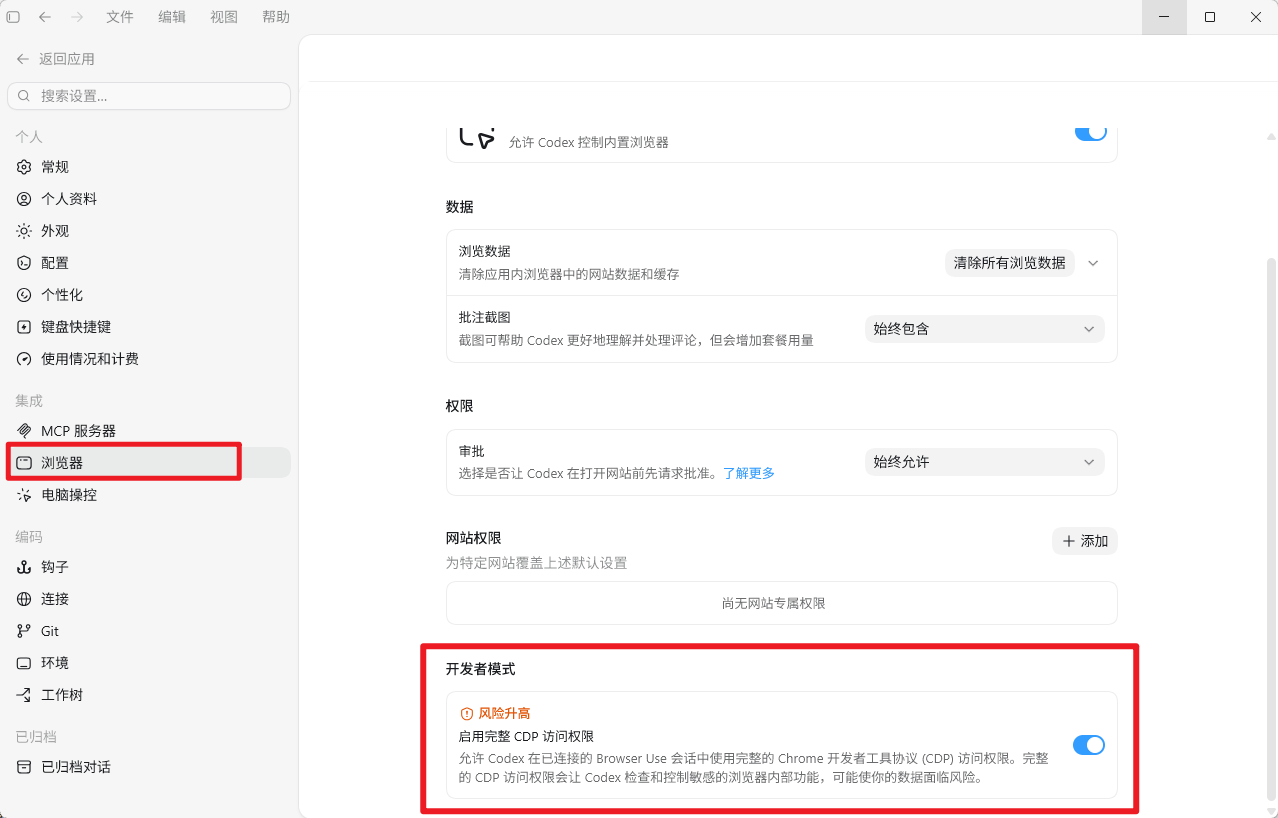Click the 风险升高 warning icon

click(466, 713)
